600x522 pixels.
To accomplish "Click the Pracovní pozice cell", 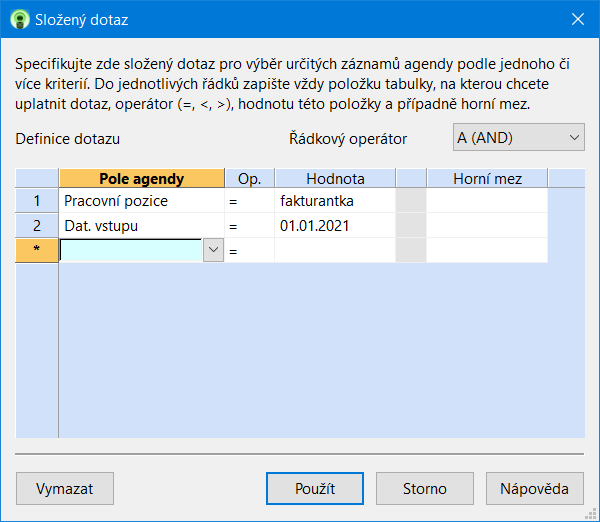I will (x=142, y=201).
